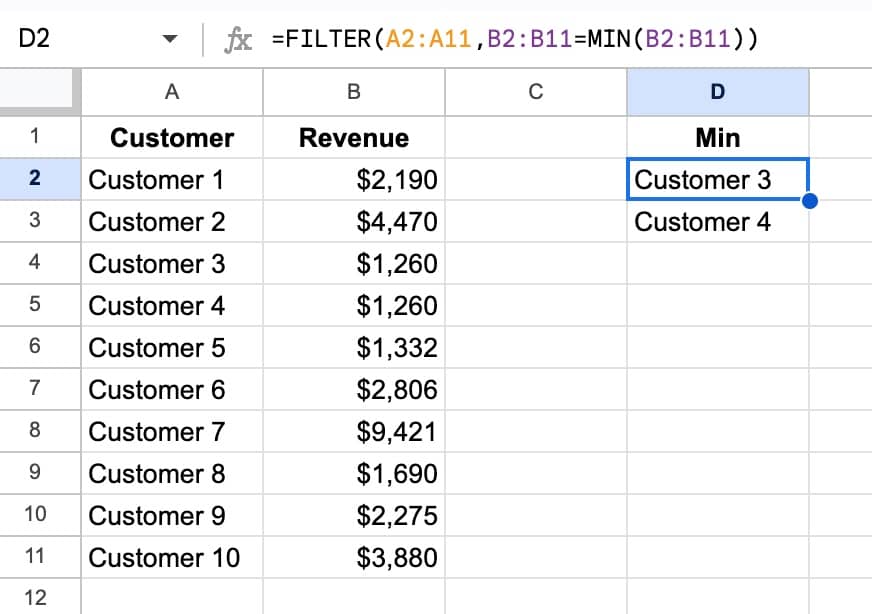This screenshot has height=614, width=872.
Task: Click the Min header cell
Action: [717, 137]
